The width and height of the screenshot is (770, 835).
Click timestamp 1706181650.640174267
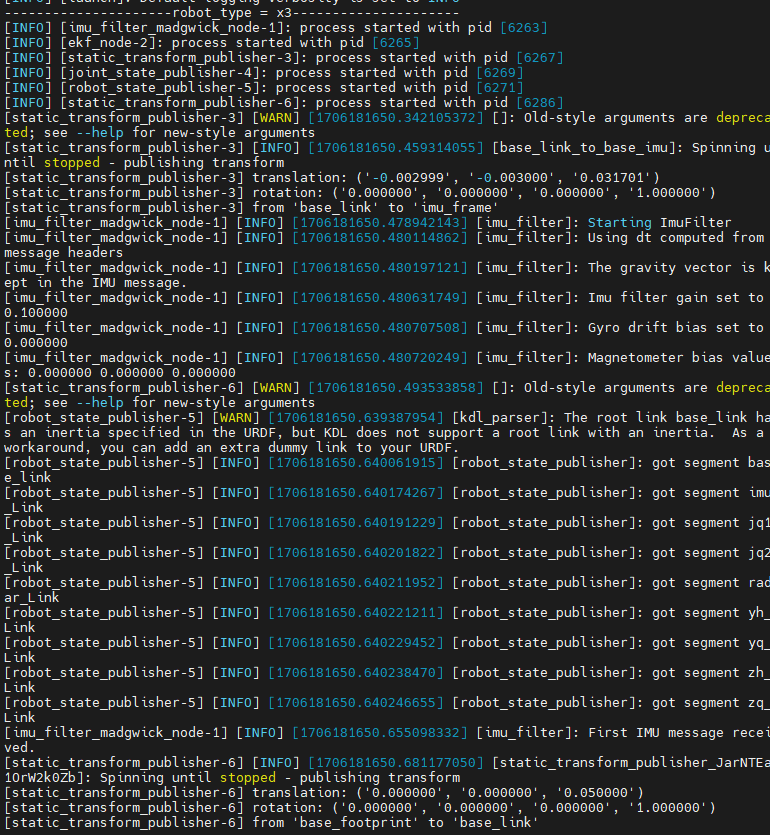click(x=356, y=493)
